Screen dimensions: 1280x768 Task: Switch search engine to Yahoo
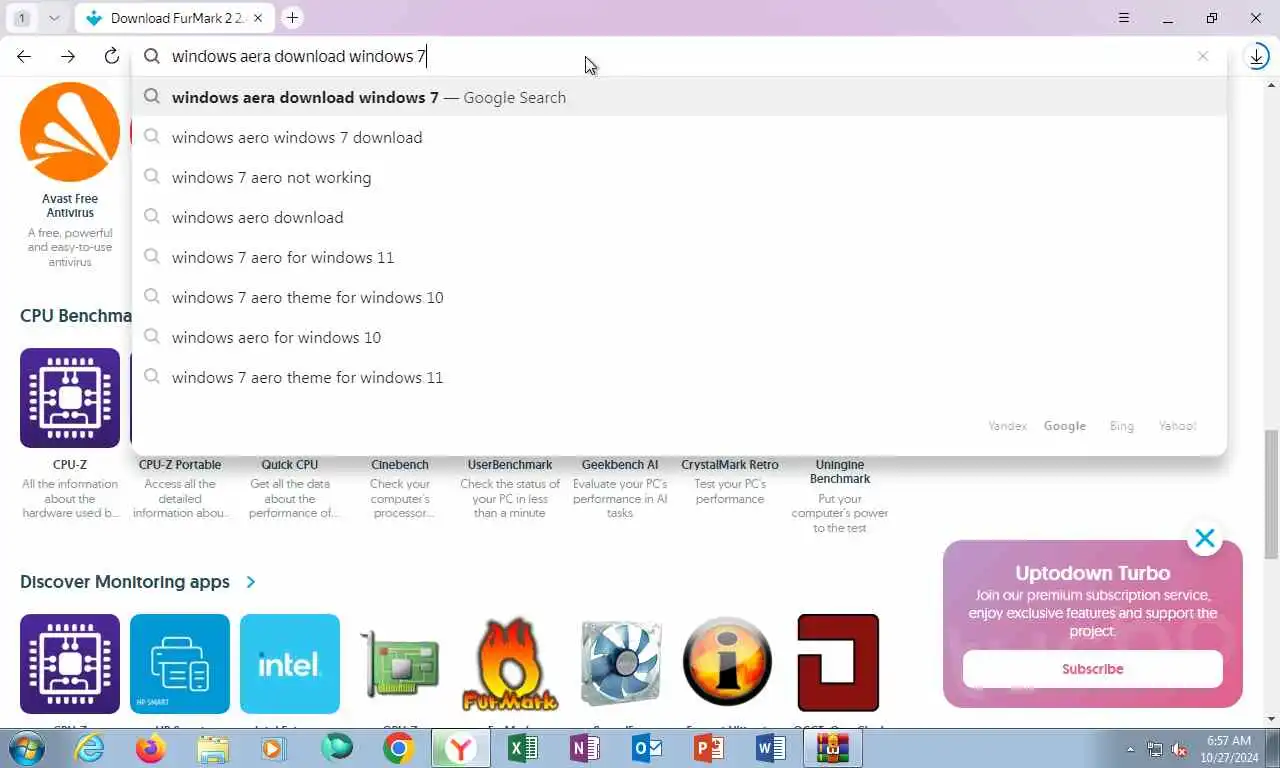[x=1177, y=426]
